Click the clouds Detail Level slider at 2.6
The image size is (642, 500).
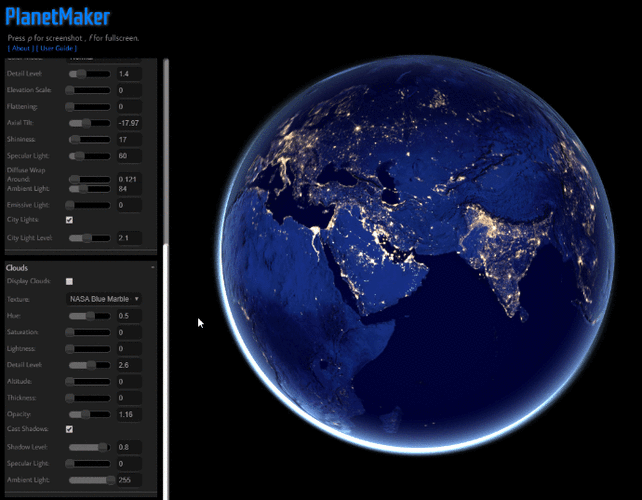point(89,365)
